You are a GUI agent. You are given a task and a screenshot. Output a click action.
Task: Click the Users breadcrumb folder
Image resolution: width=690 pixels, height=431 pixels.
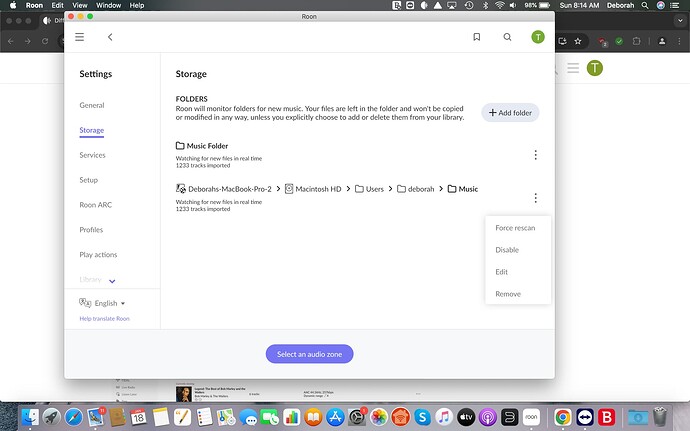coord(369,189)
